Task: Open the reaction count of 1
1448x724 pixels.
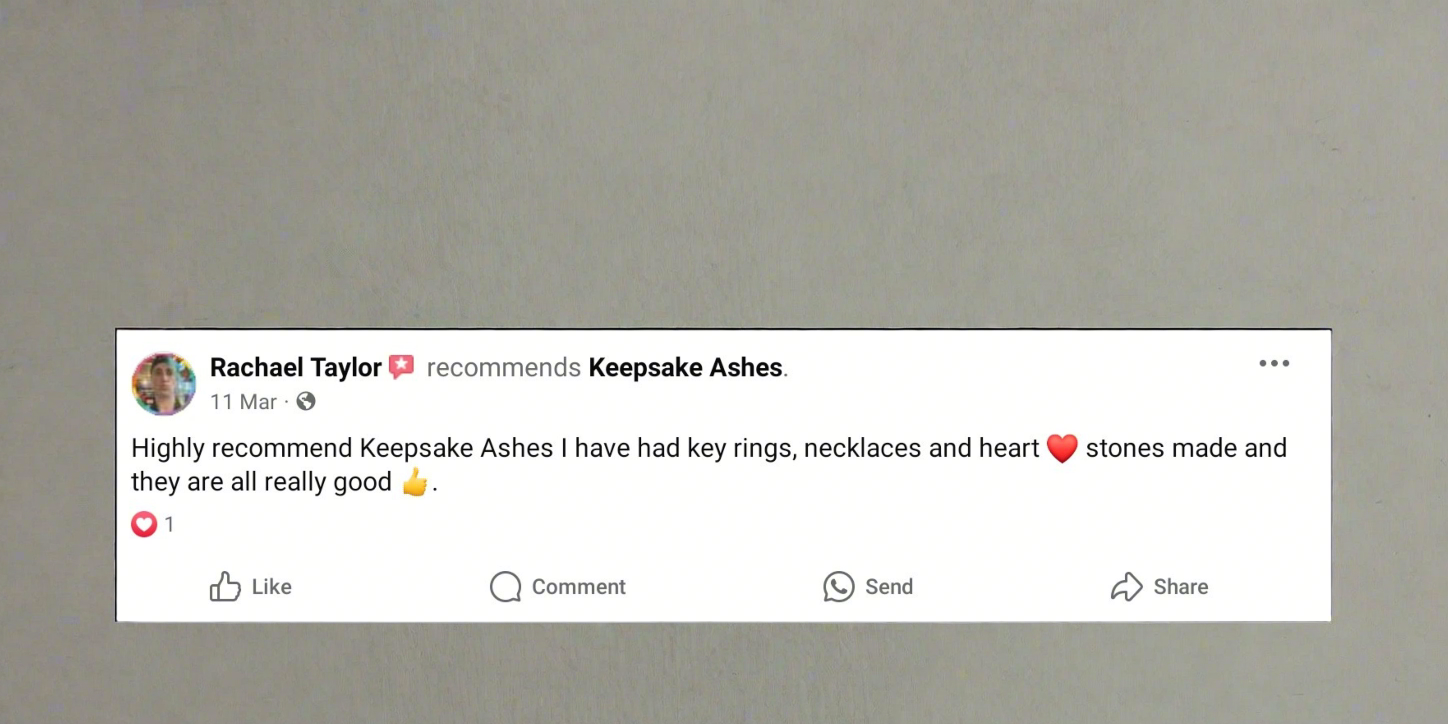Action: 169,525
